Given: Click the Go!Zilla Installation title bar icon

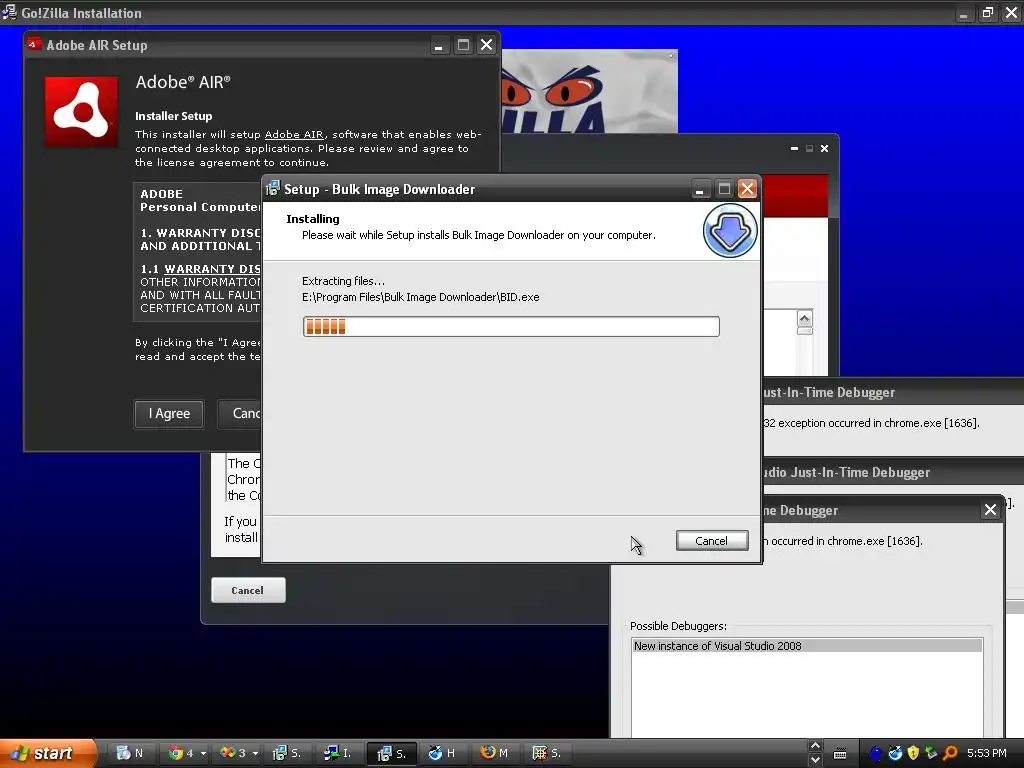Looking at the screenshot, I should point(9,12).
